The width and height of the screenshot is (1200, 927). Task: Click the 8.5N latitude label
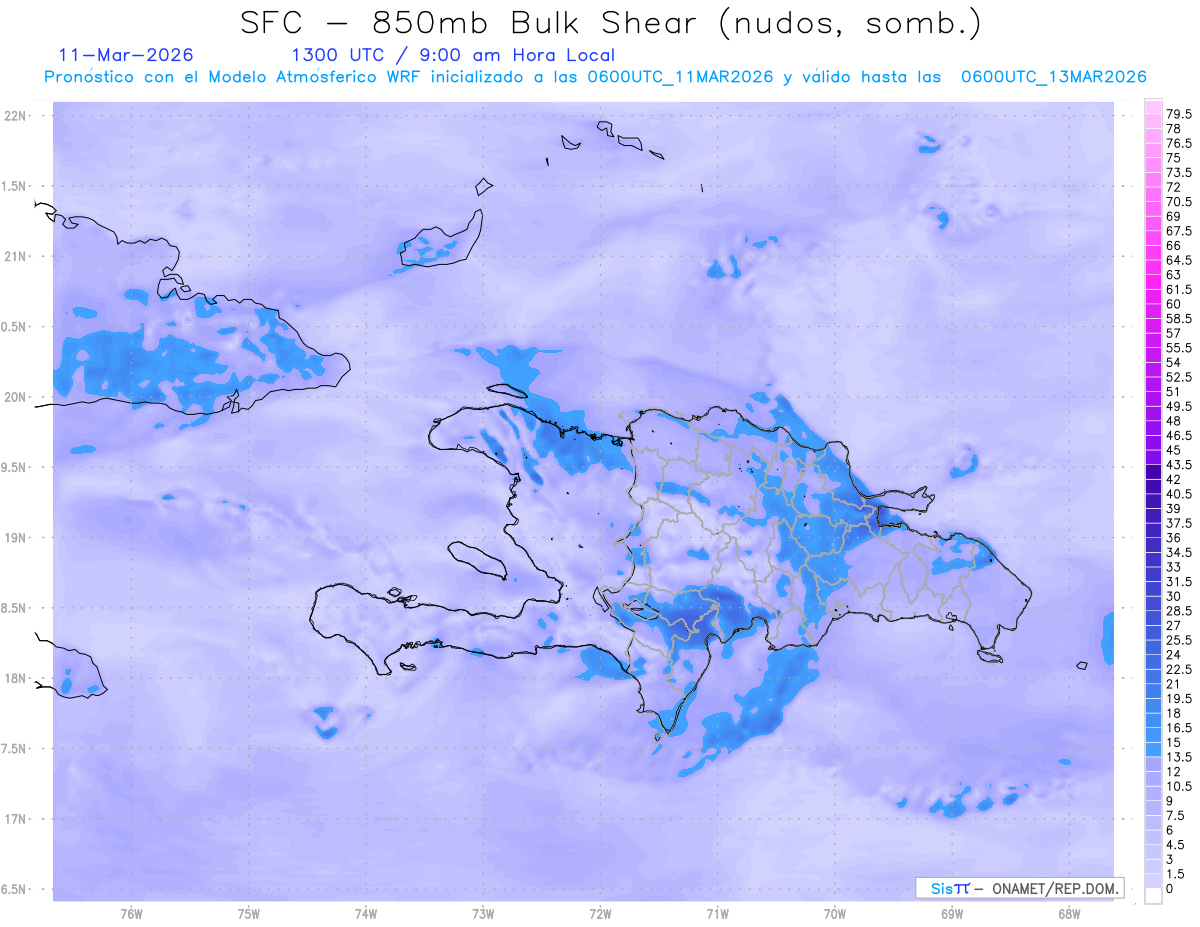tap(15, 608)
